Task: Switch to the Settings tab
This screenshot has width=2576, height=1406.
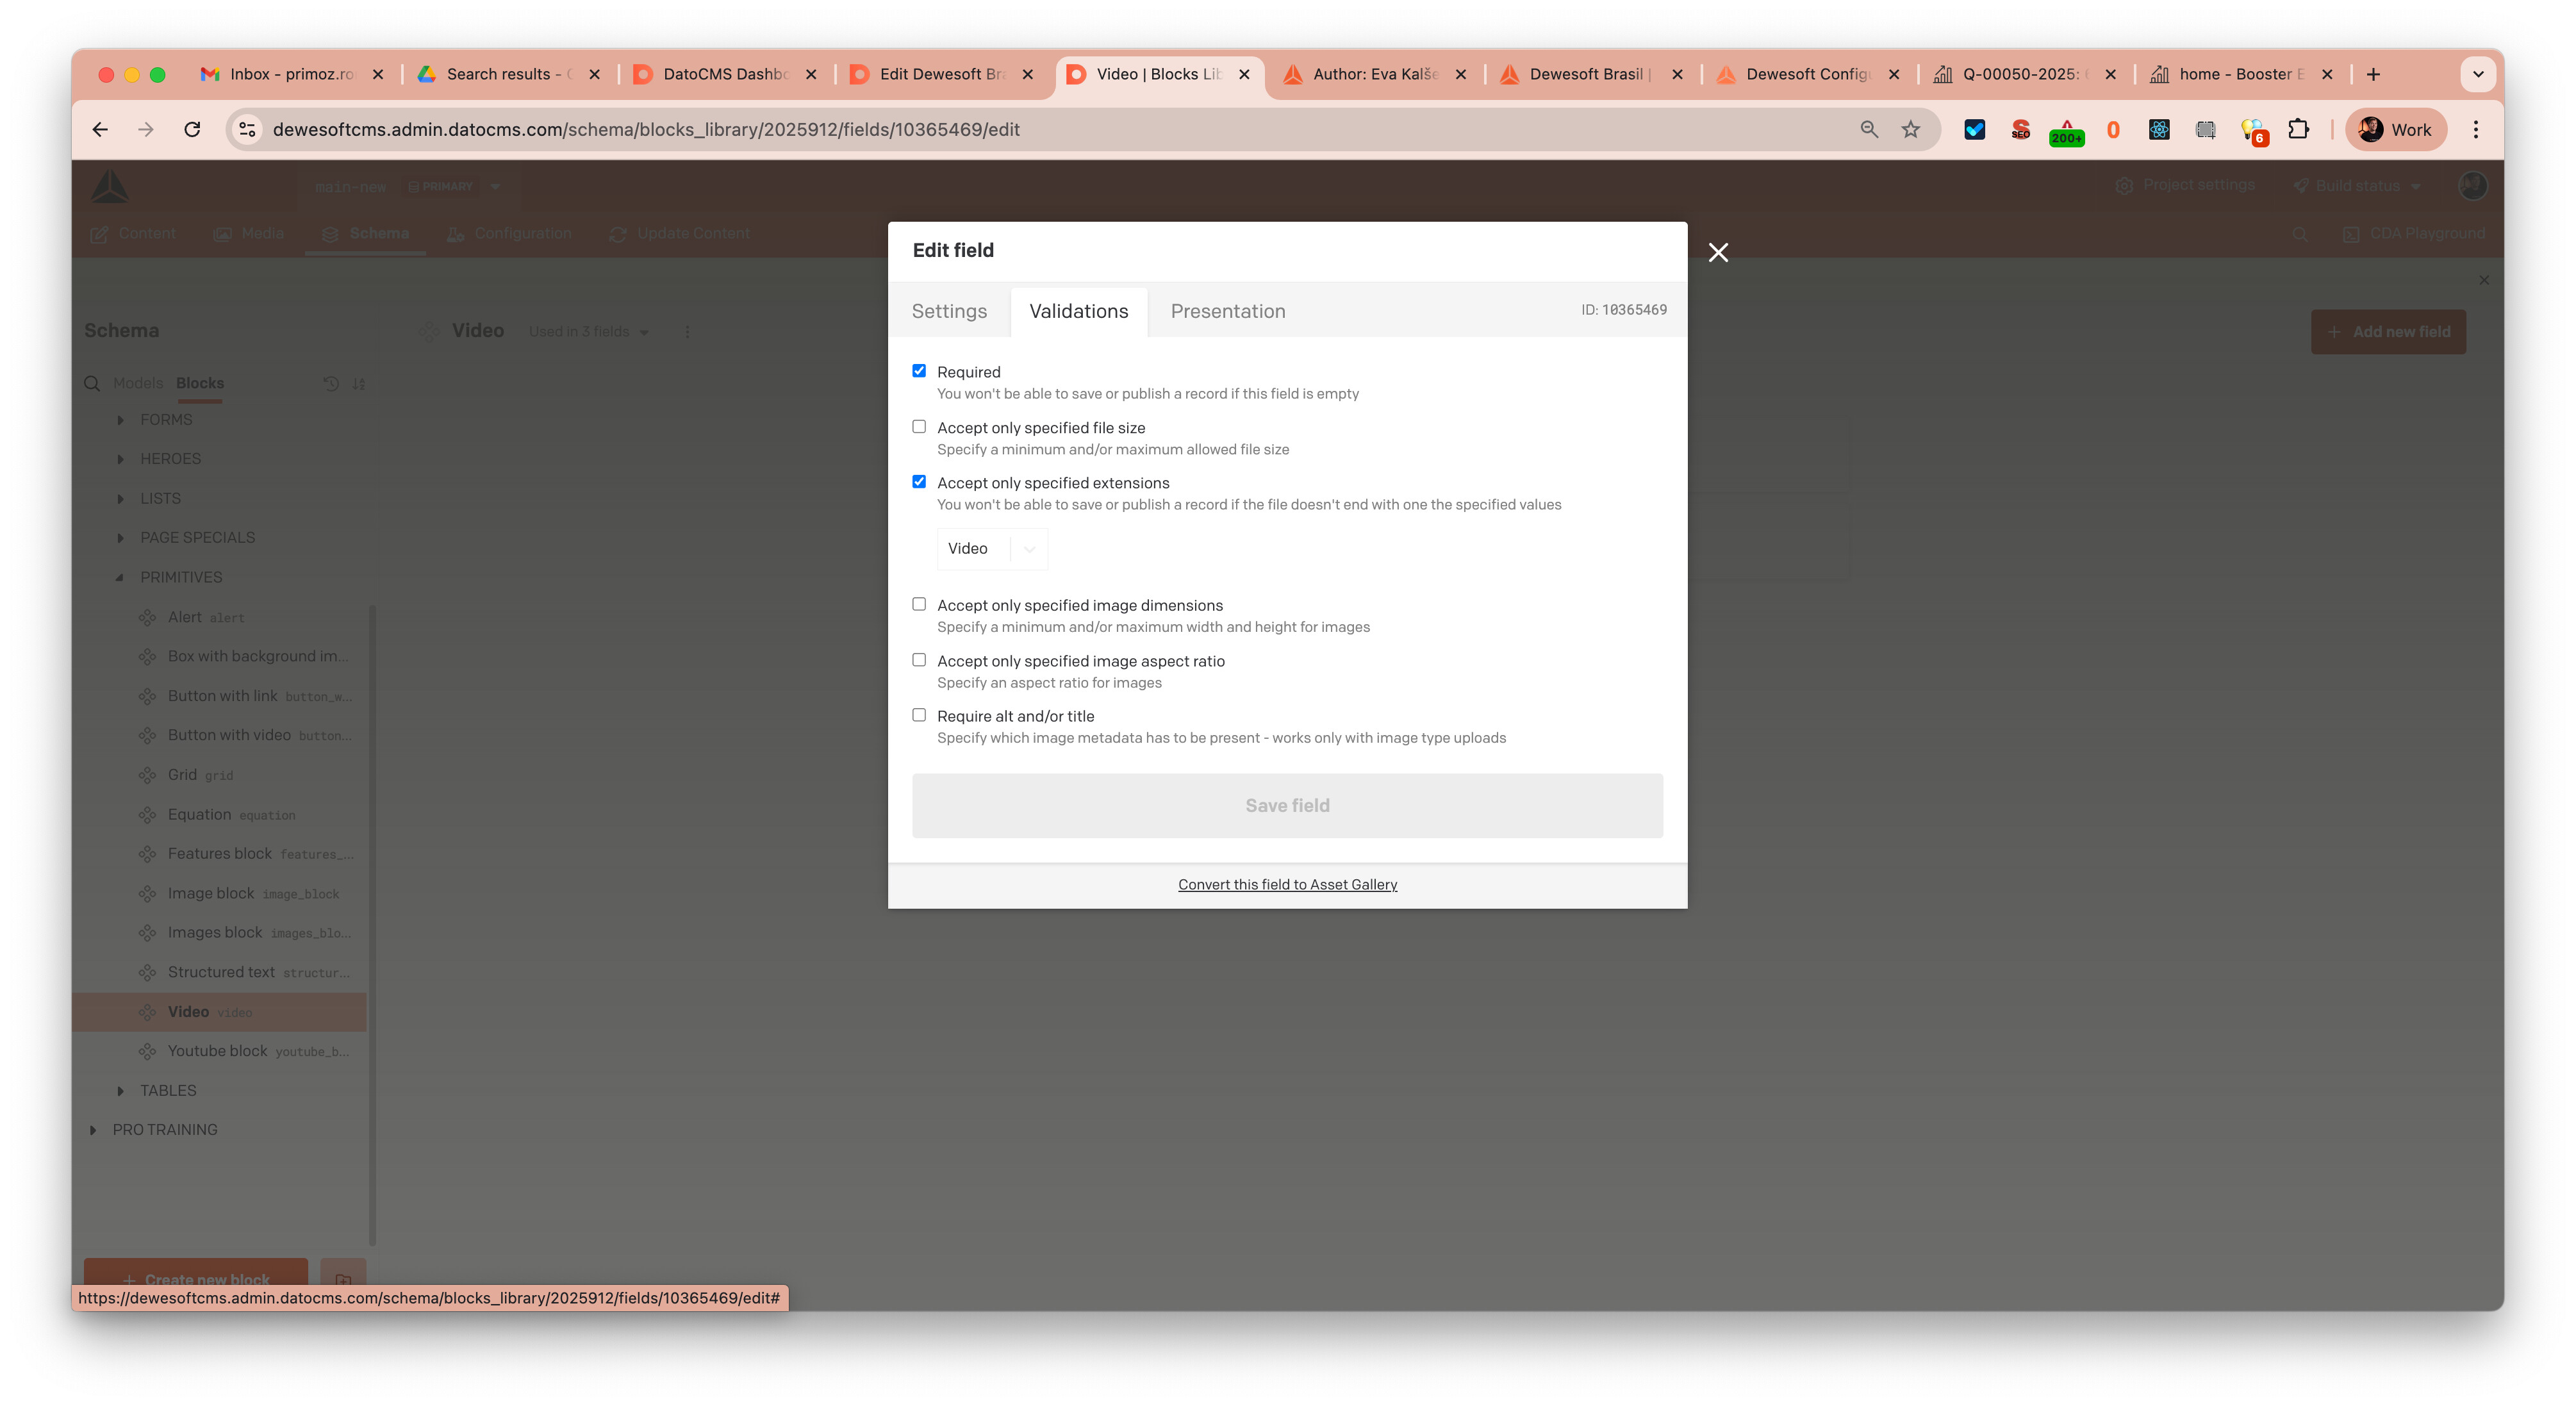Action: point(949,311)
